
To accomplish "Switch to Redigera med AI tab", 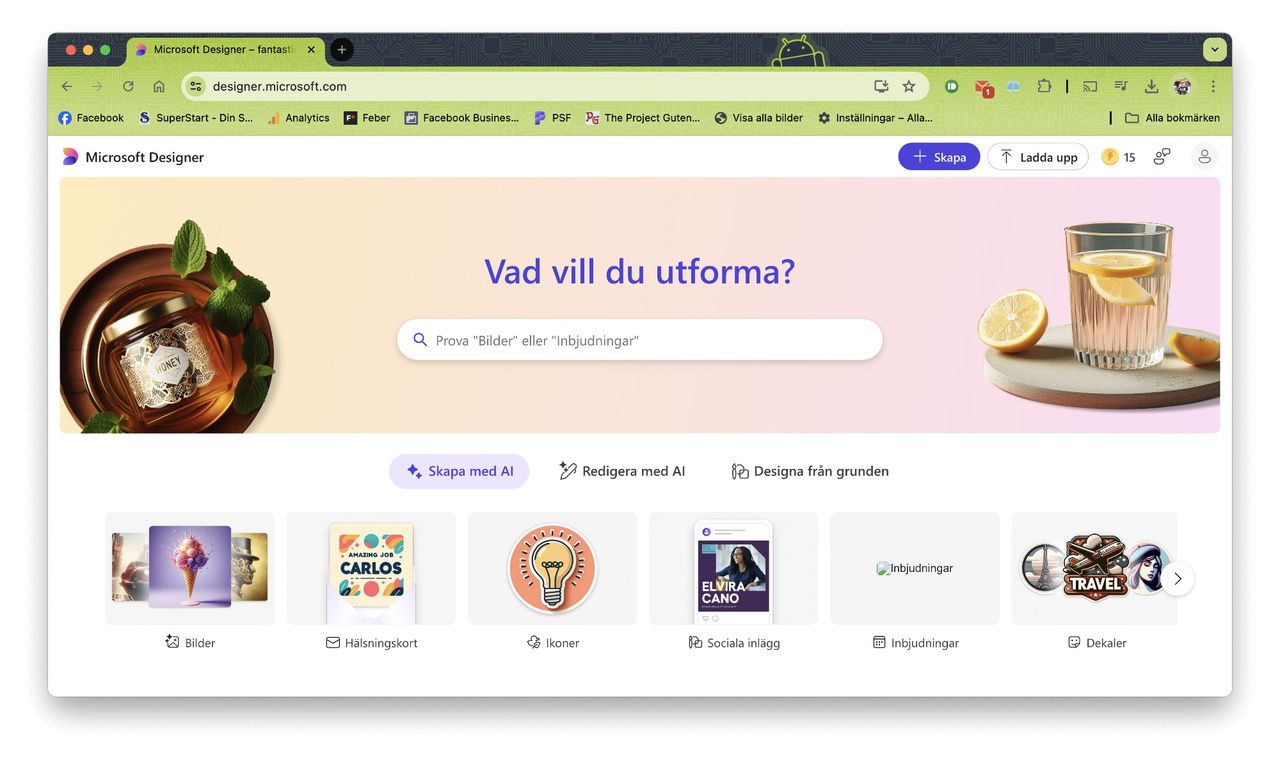I will point(622,471).
